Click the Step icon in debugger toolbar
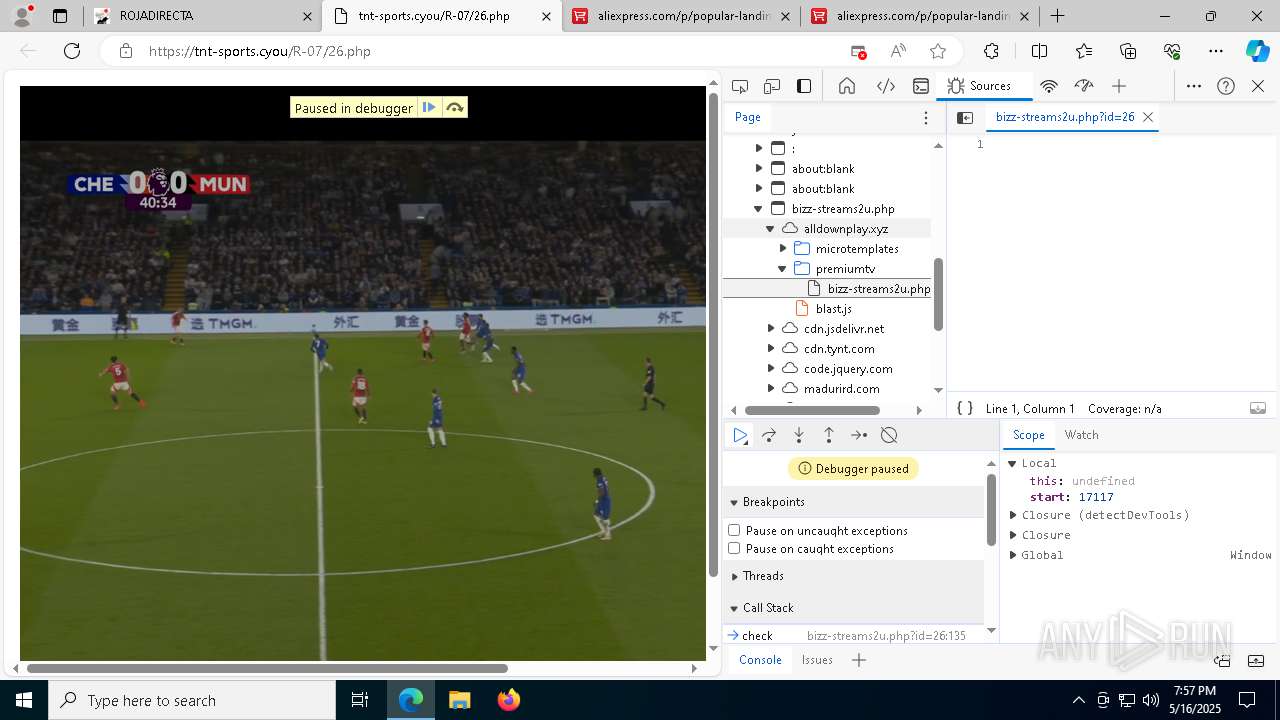The image size is (1280, 720). pos(859,435)
